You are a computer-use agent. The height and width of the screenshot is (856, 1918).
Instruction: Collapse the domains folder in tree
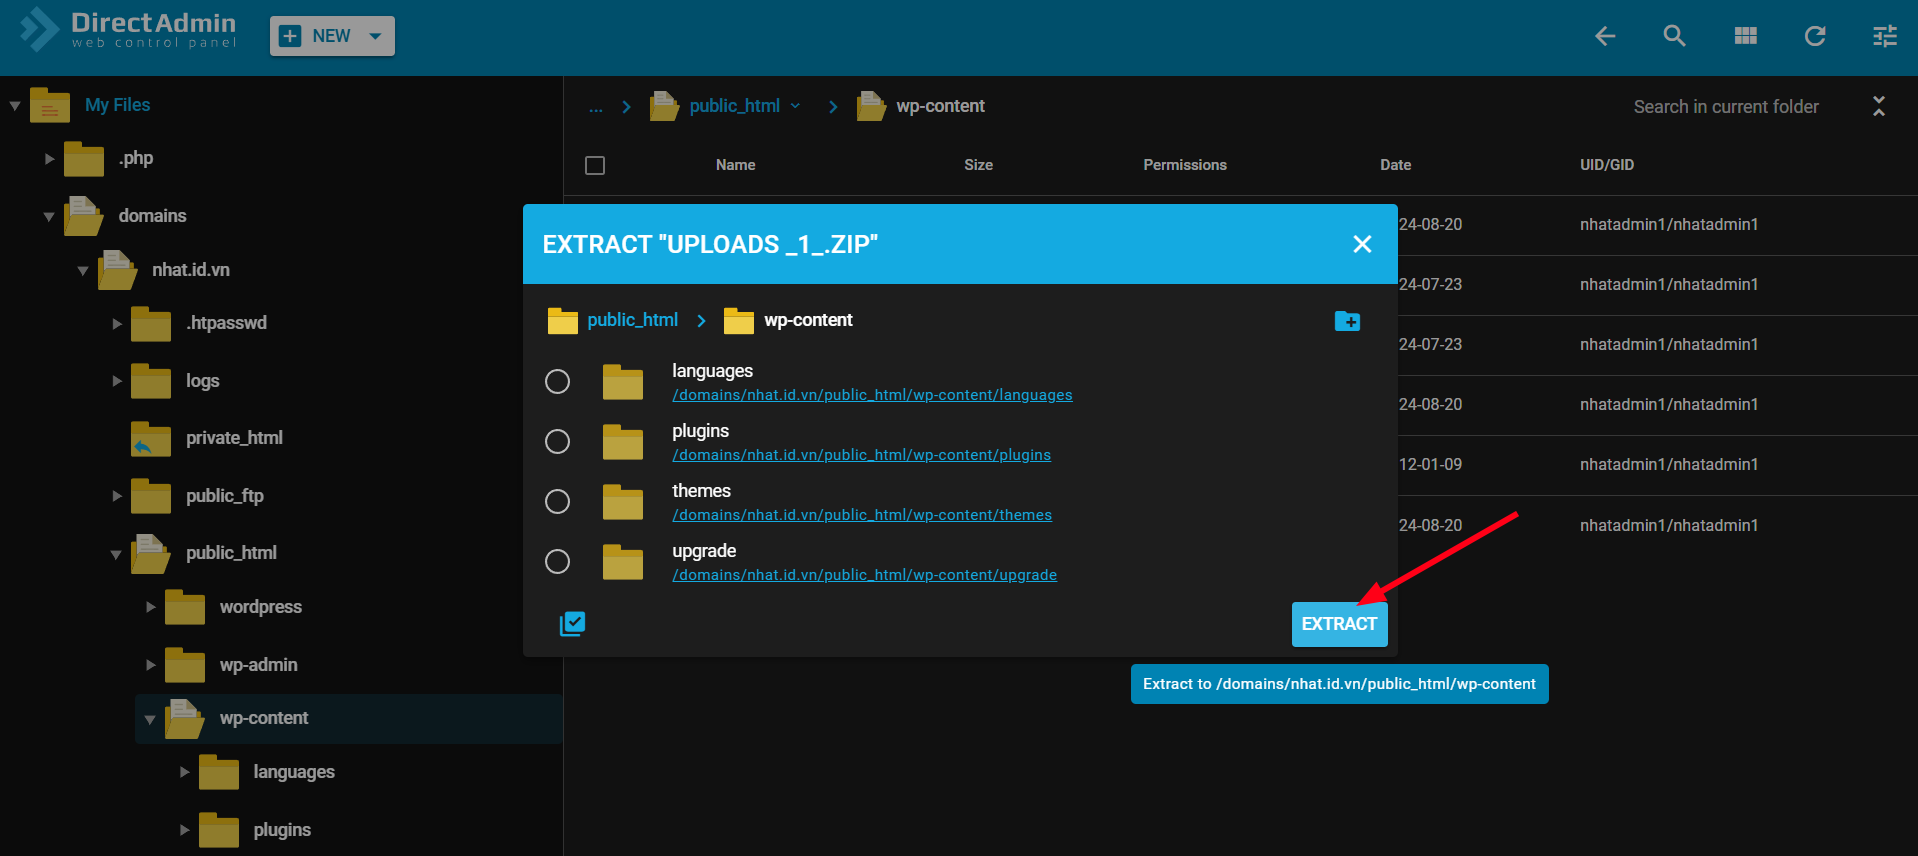point(49,216)
